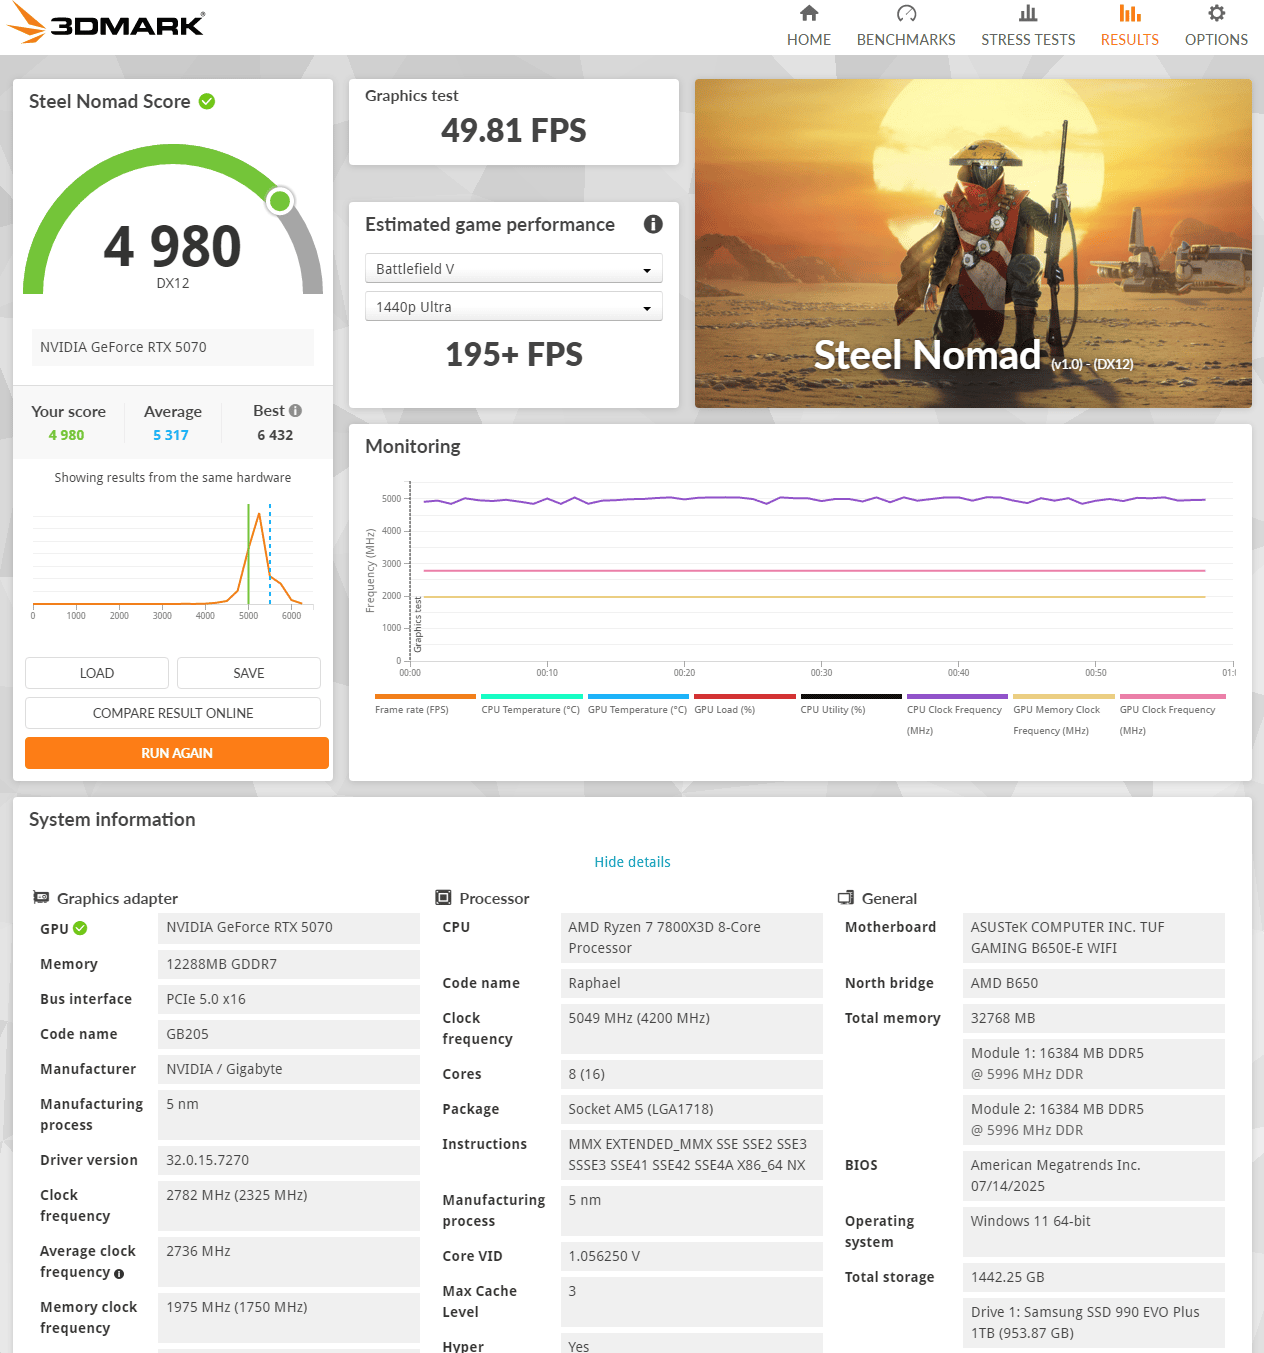Click the Socket AM5 (LGA1718) package value
Viewport: 1264px width, 1353px height.
691,1109
